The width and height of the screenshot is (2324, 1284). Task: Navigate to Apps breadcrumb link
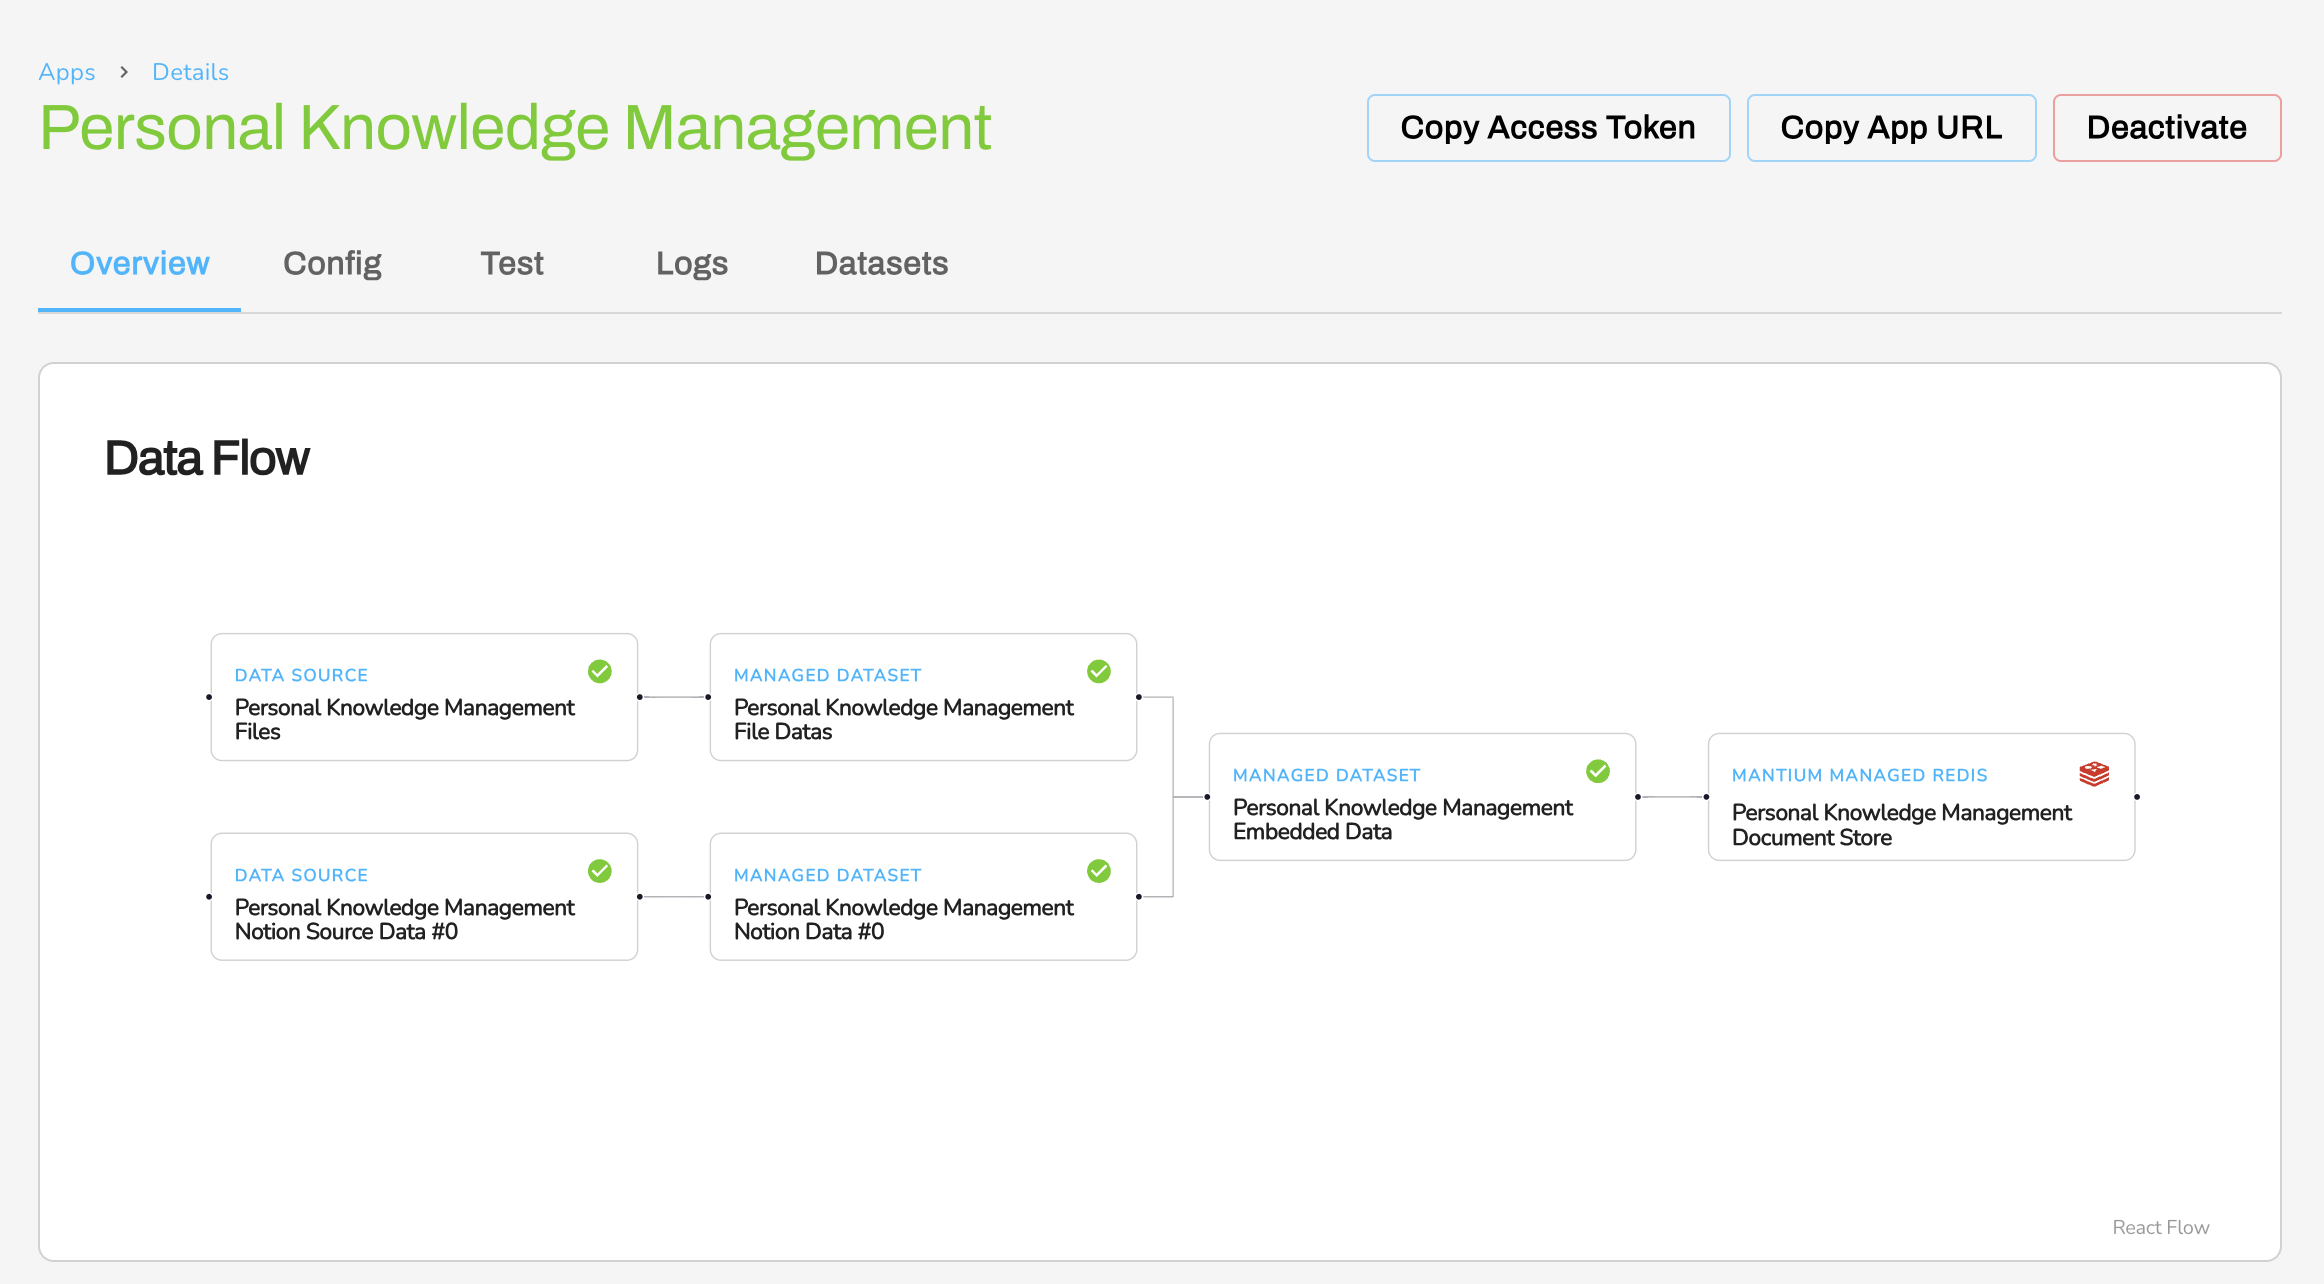[x=67, y=72]
